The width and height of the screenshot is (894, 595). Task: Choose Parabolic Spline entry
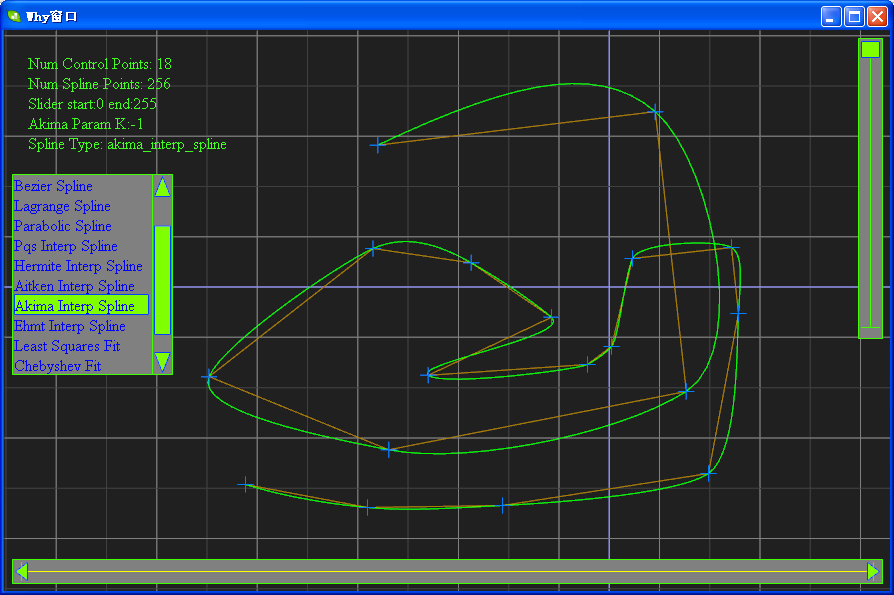click(63, 226)
